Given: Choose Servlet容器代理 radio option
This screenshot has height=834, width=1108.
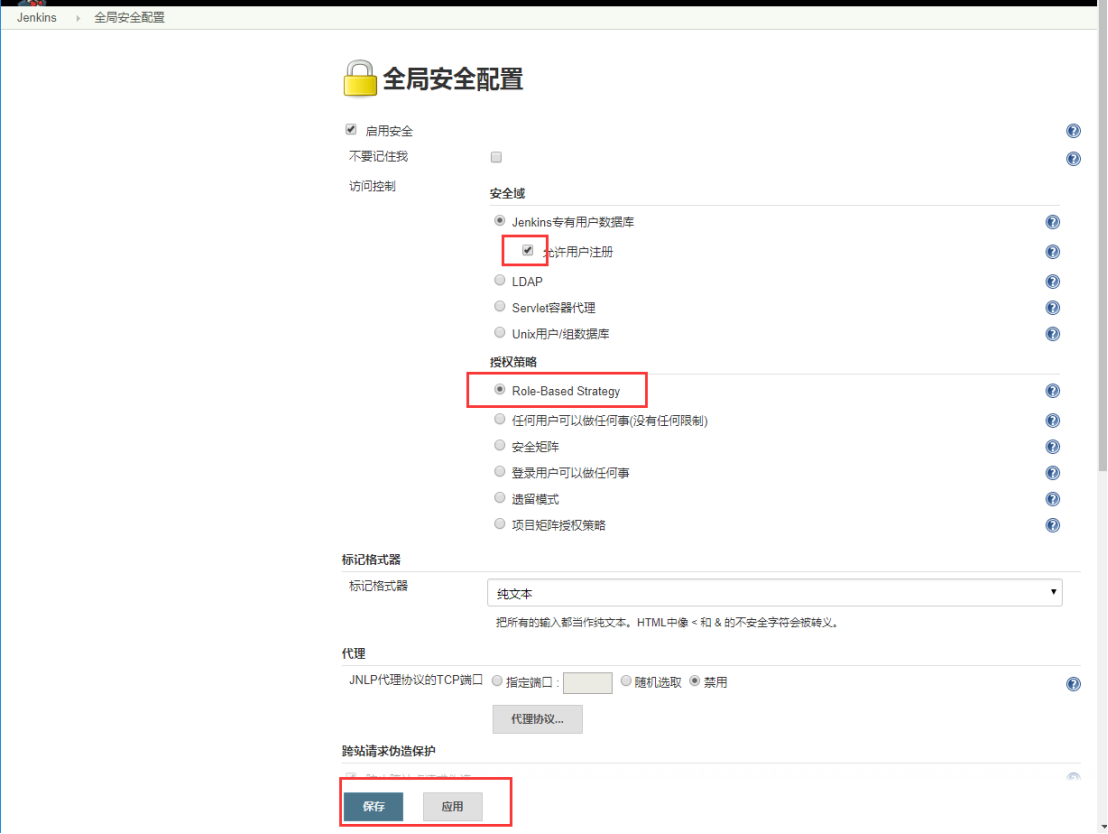Looking at the screenshot, I should coord(500,306).
